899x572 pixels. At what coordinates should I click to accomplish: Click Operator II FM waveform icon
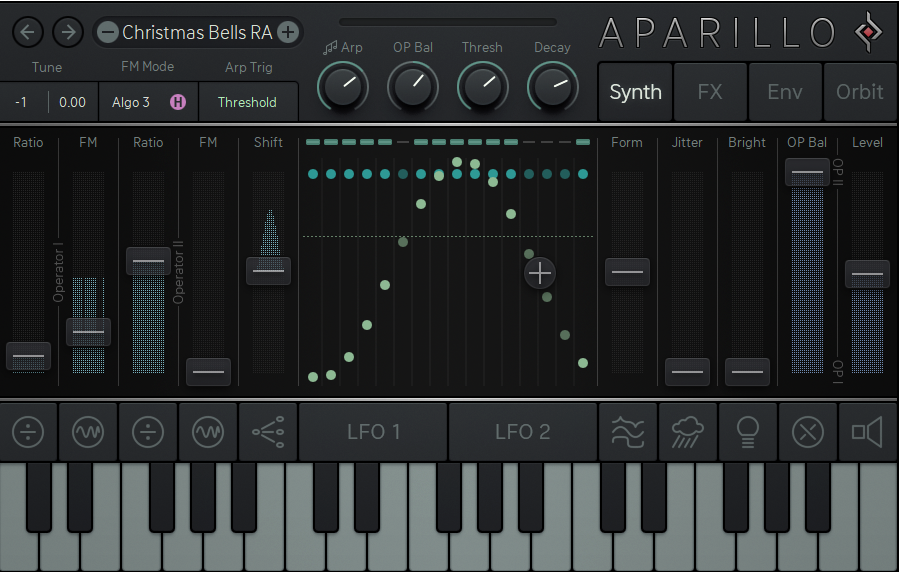tap(208, 432)
